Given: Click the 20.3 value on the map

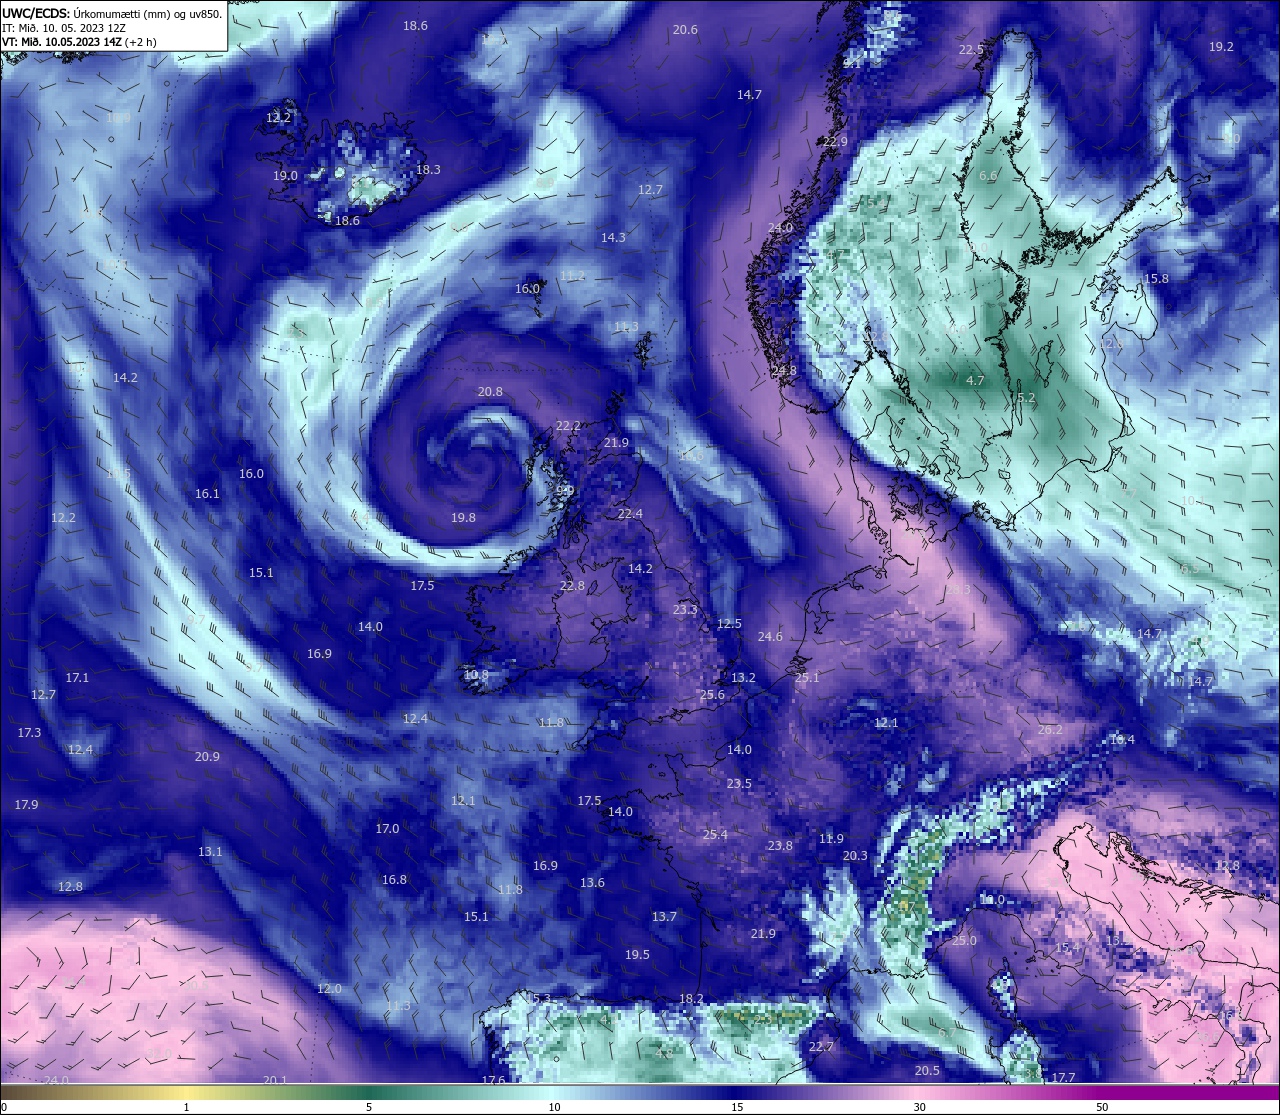Looking at the screenshot, I should [x=855, y=856].
